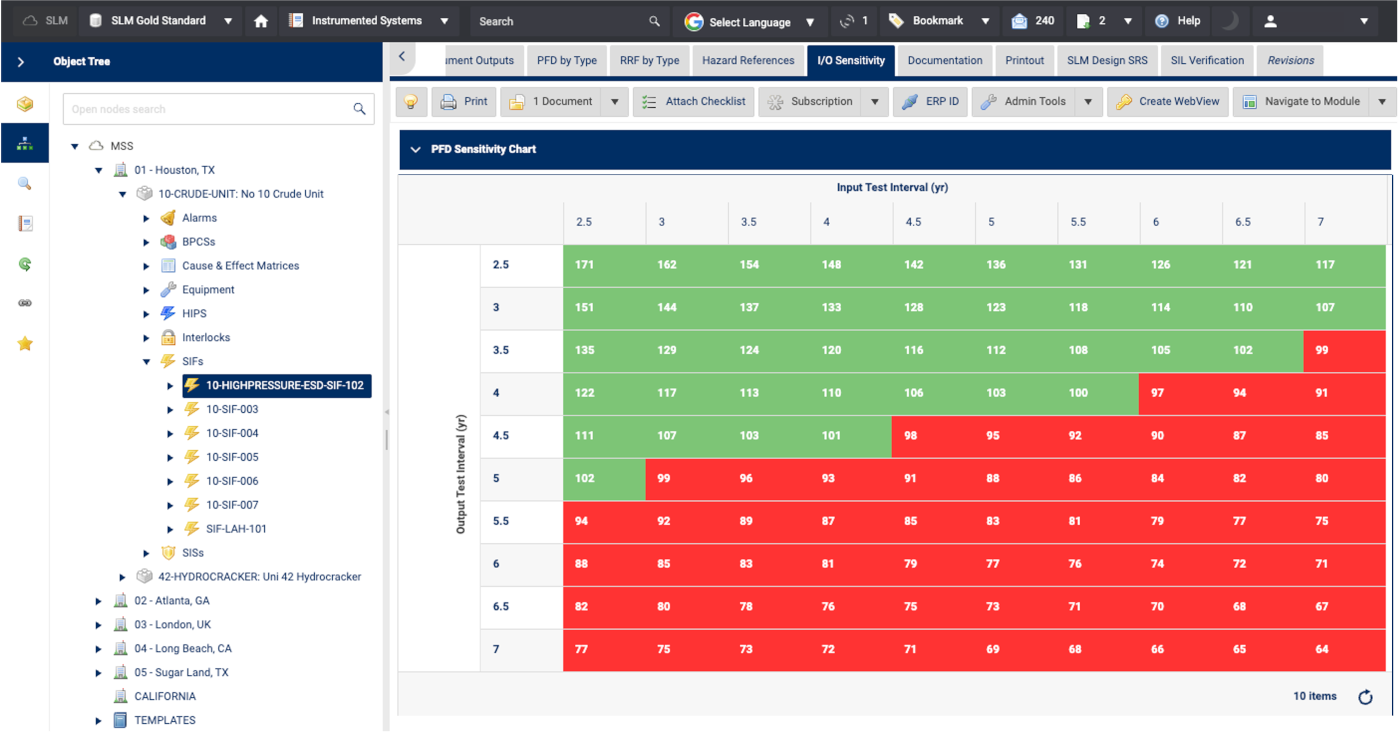Collapse the PFD Sensitivity Chart section
This screenshot has height=733, width=1400.
click(416, 149)
